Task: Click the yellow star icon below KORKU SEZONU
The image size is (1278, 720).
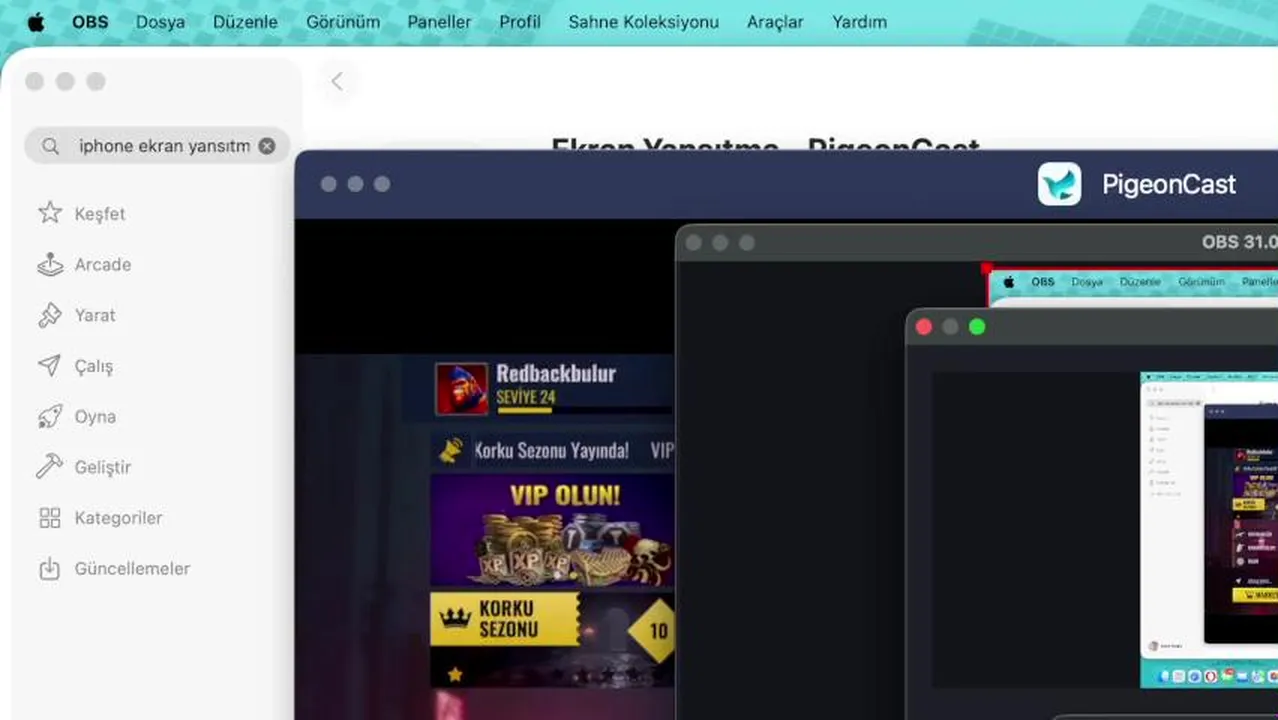Action: pyautogui.click(x=455, y=675)
